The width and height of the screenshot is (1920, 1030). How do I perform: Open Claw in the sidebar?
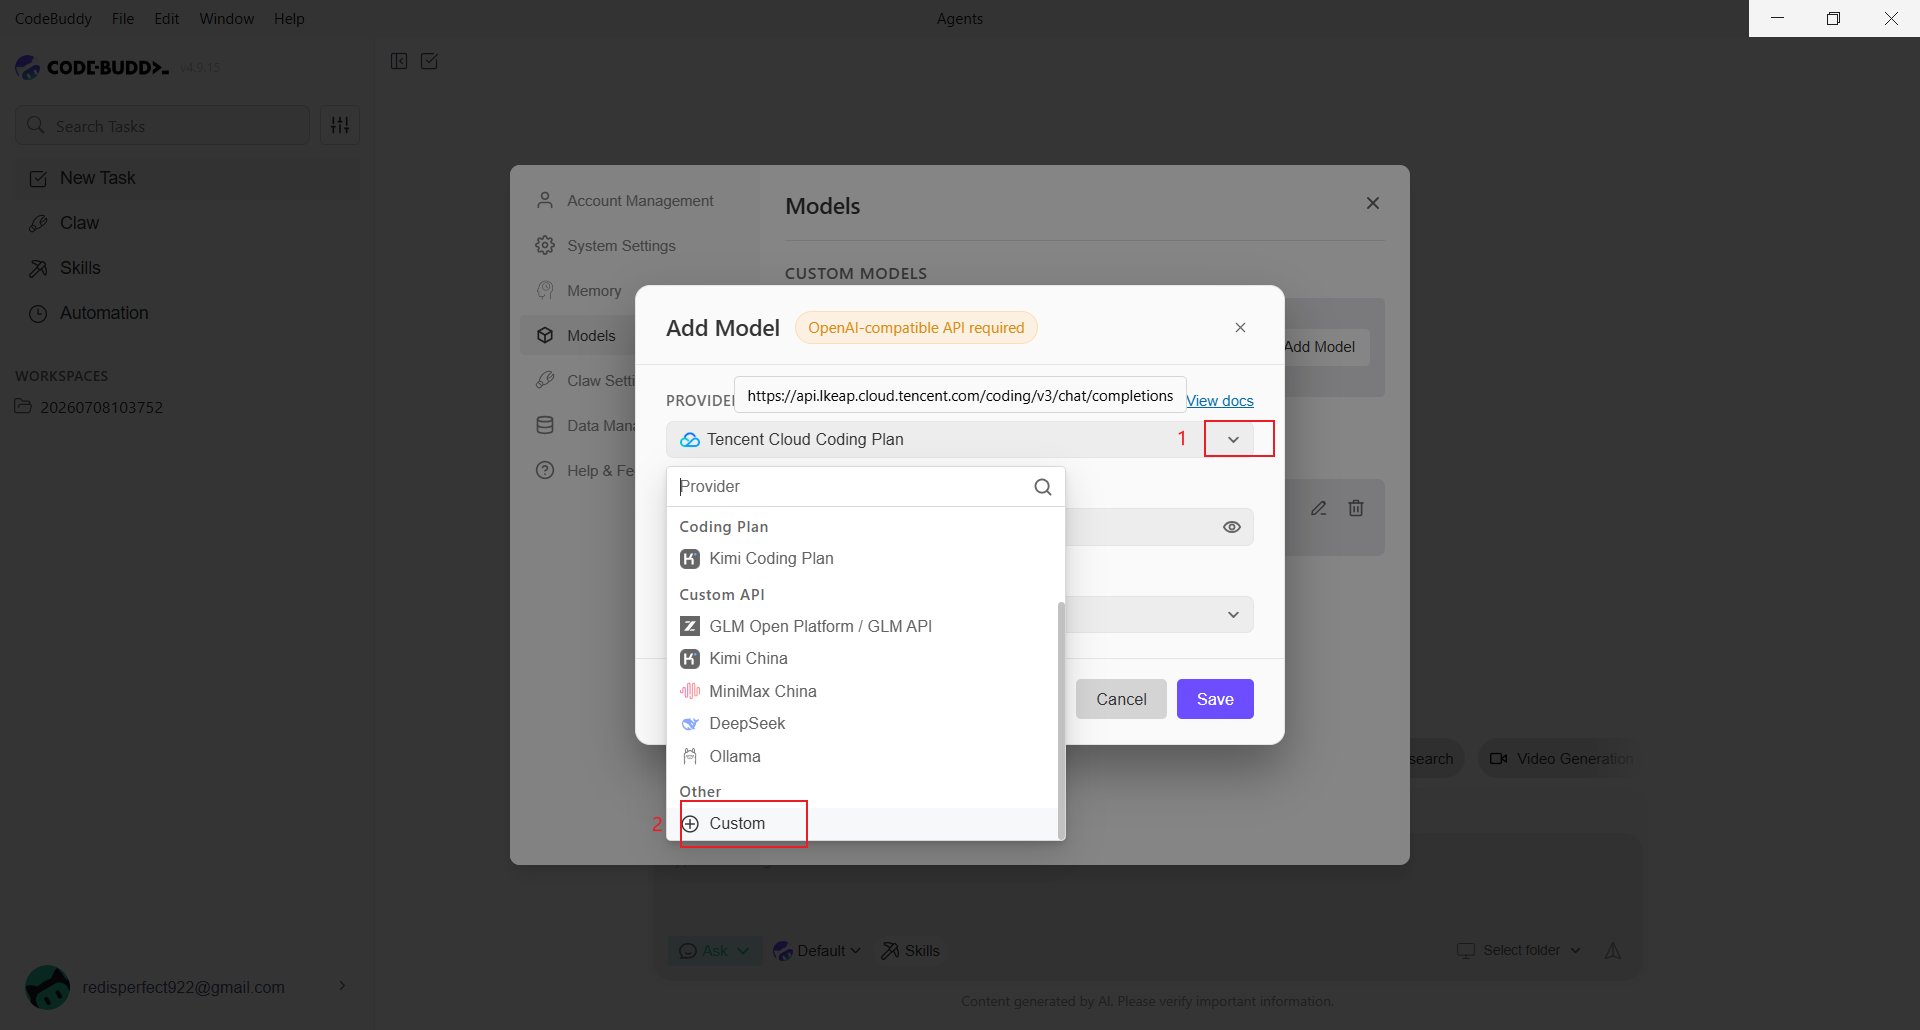point(188,223)
